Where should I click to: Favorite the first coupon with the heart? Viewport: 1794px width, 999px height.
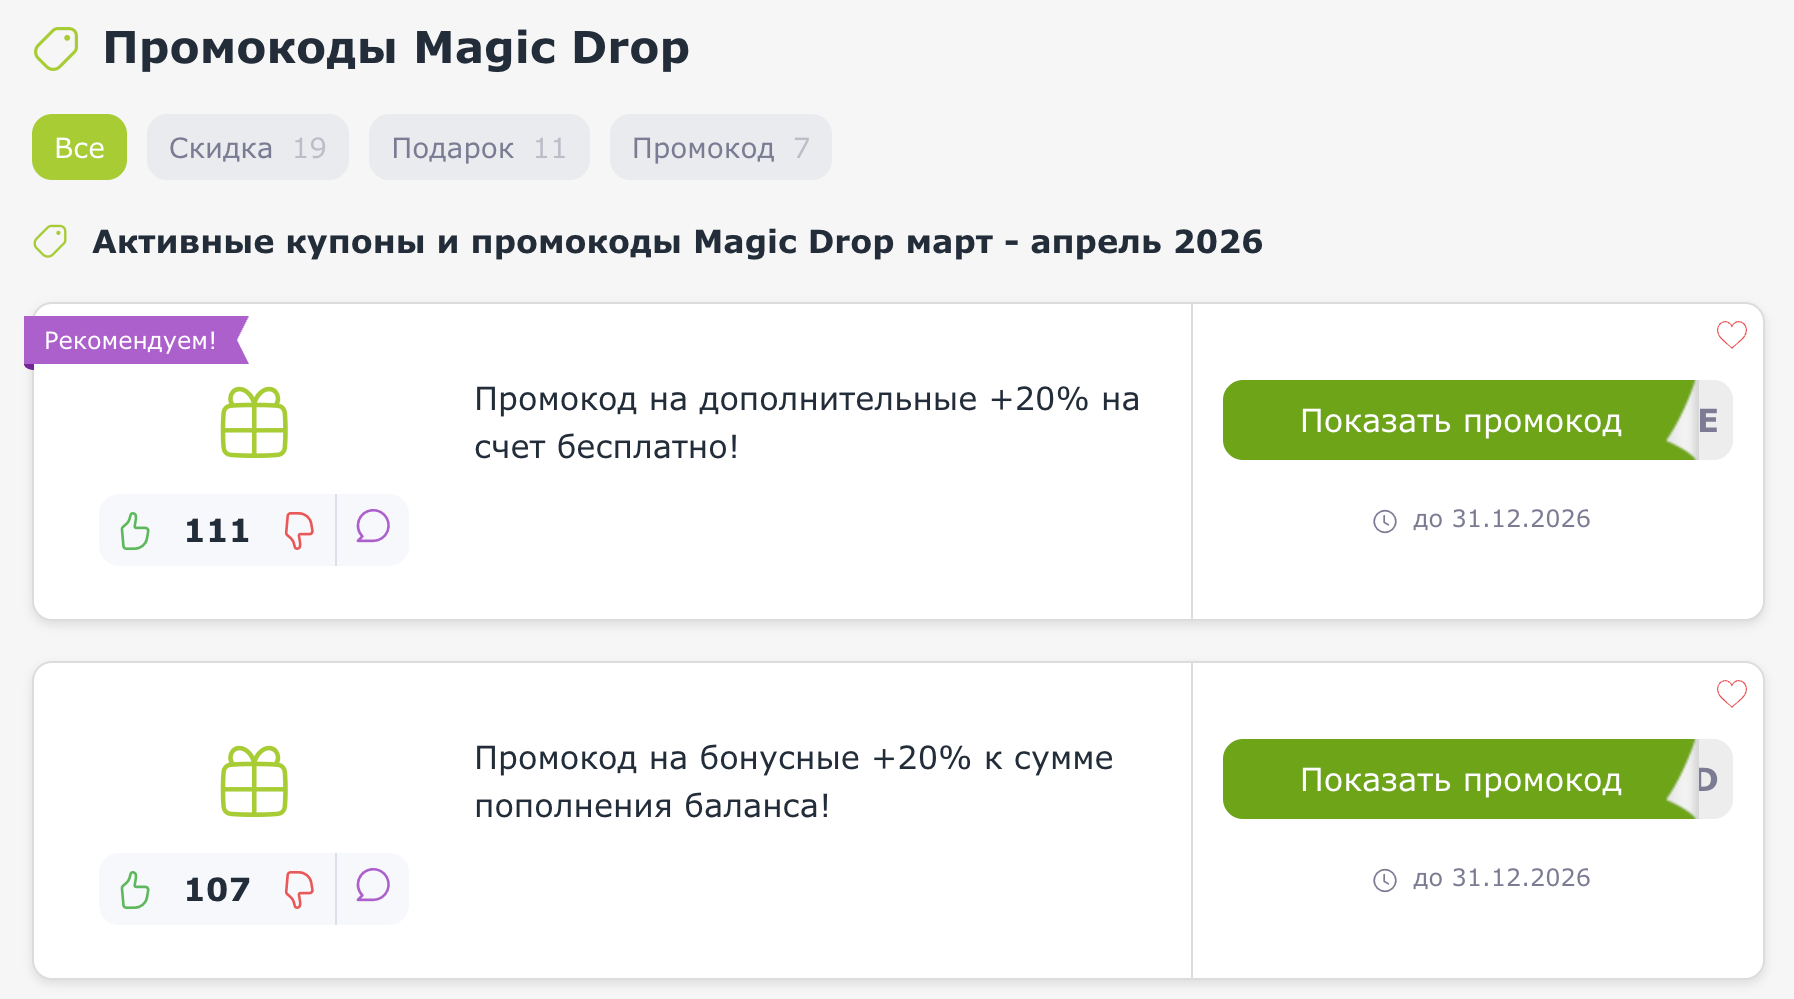[1731, 336]
